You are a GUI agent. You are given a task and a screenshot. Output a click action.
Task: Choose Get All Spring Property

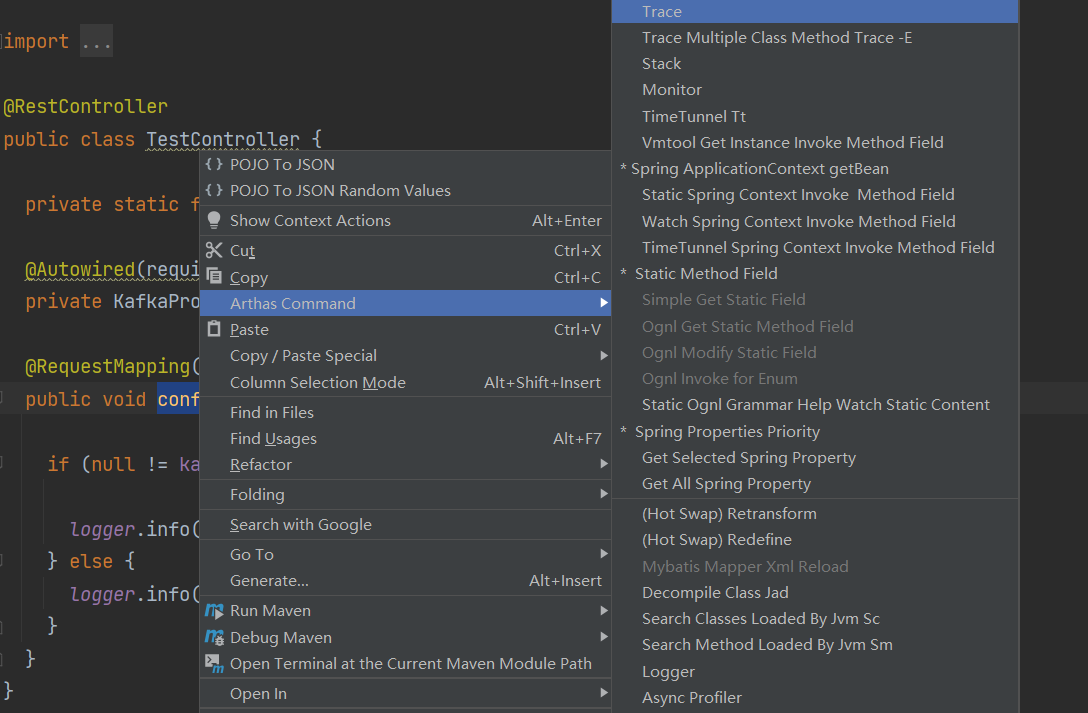(x=815, y=483)
